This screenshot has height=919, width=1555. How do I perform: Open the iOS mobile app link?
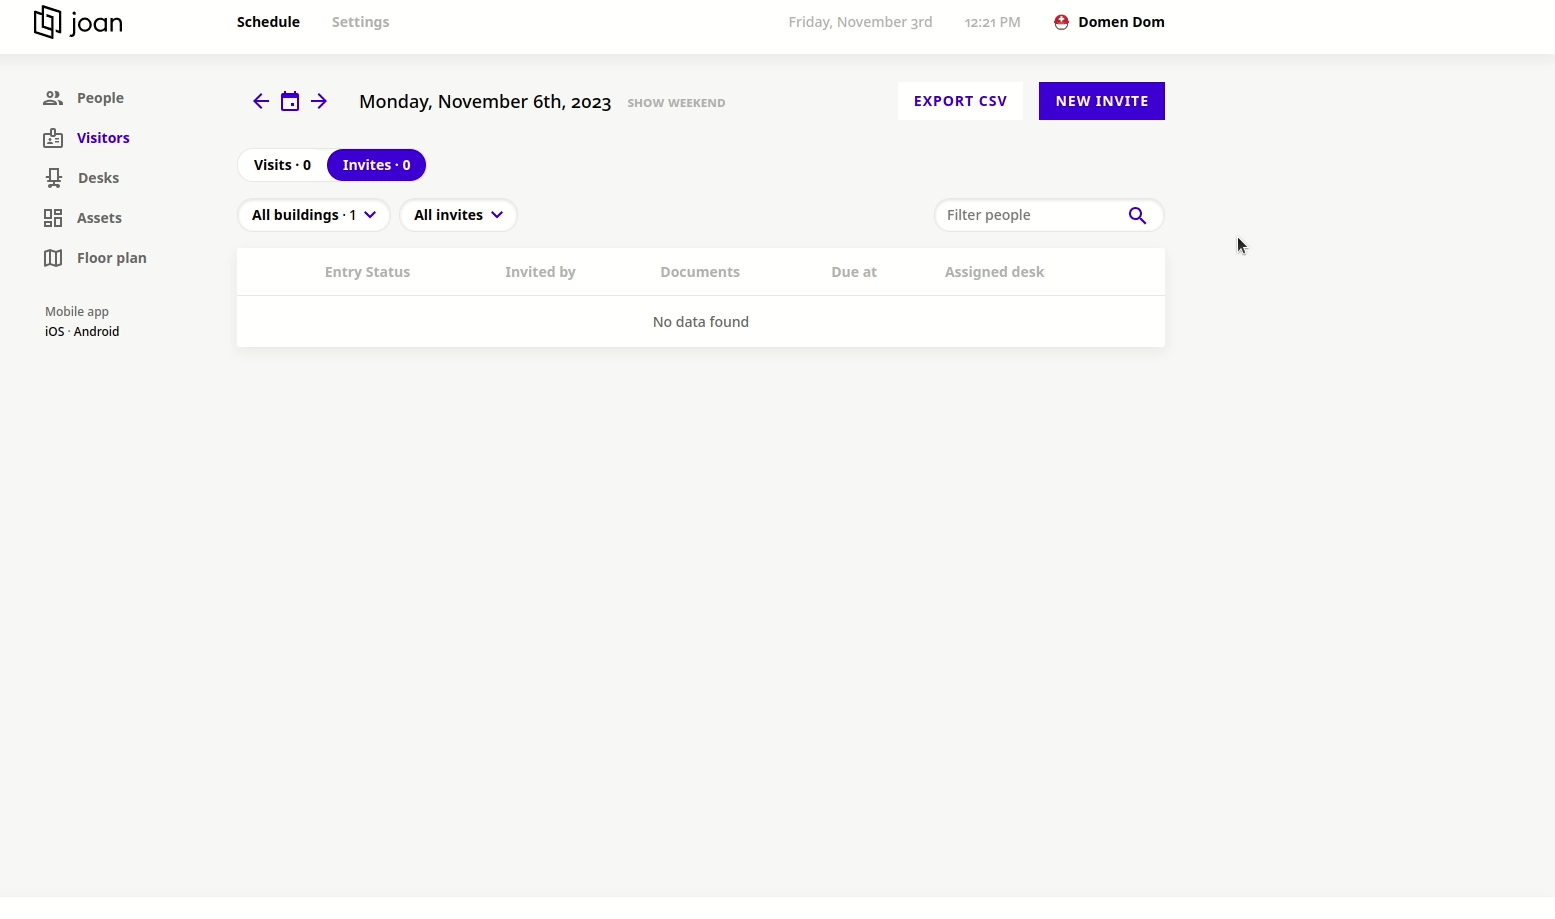pos(54,332)
